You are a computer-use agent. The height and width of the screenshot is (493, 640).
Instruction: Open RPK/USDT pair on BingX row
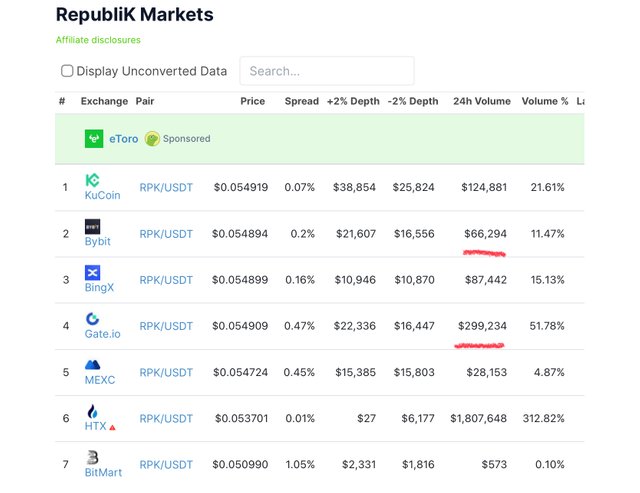click(166, 280)
